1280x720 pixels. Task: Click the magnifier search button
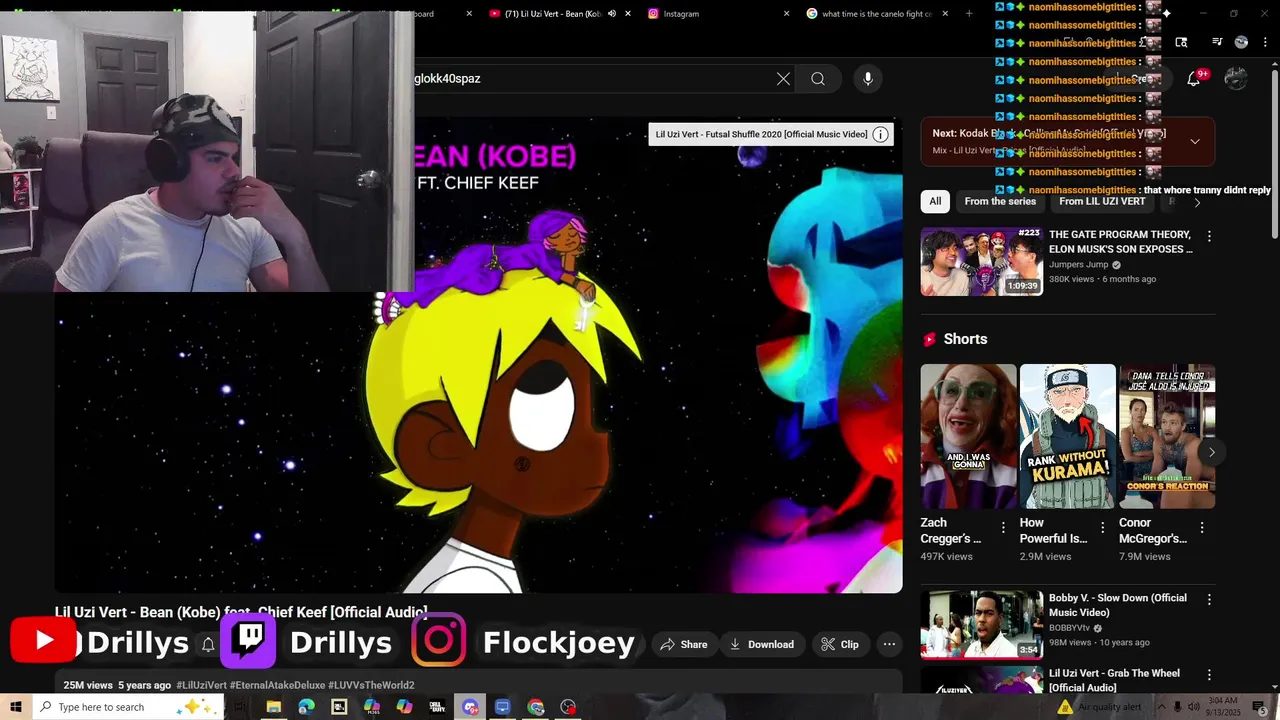818,79
